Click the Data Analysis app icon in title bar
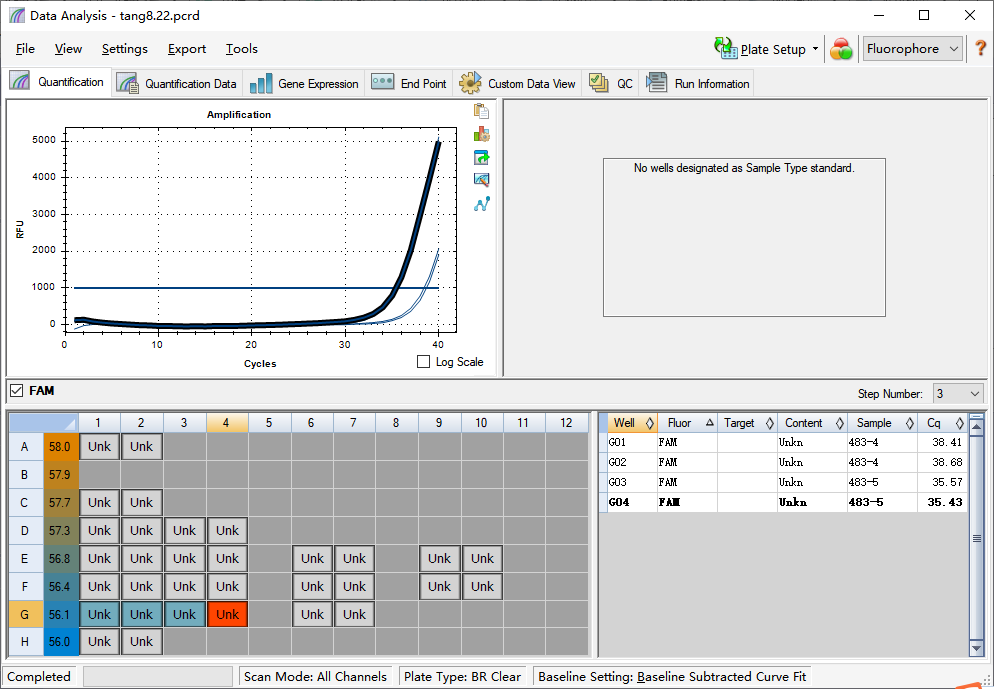This screenshot has width=994, height=689. tap(16, 15)
